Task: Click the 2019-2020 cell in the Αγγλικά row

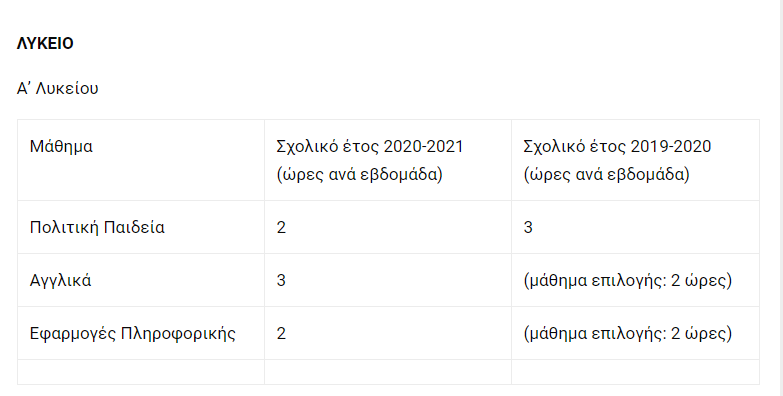Action: tap(635, 280)
